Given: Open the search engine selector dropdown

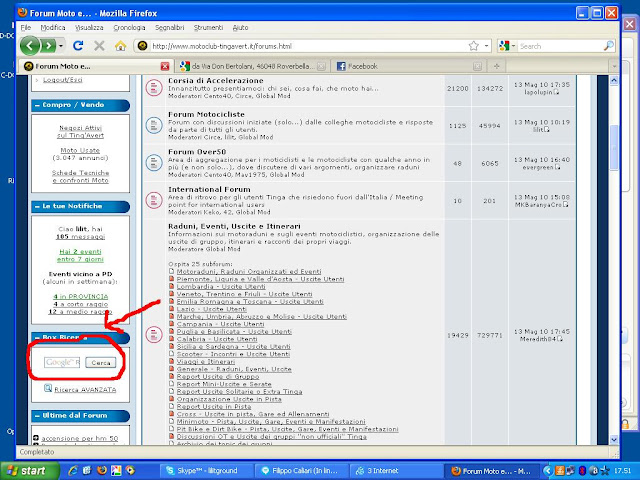Looking at the screenshot, I should (513, 46).
